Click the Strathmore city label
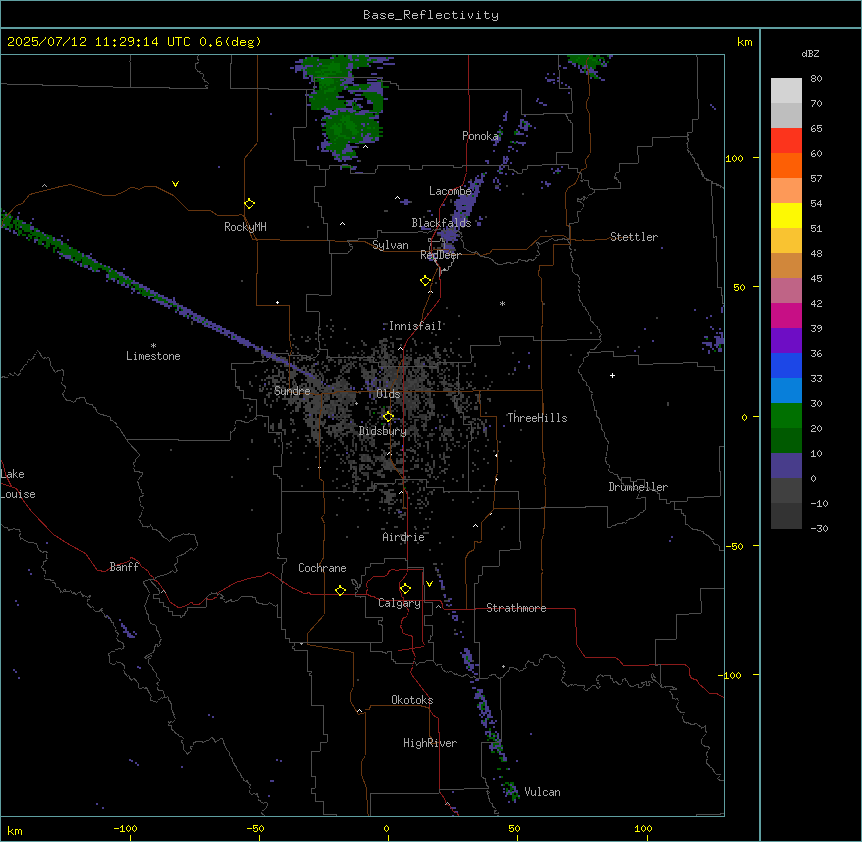Screen dimensions: 862x842 pos(516,608)
